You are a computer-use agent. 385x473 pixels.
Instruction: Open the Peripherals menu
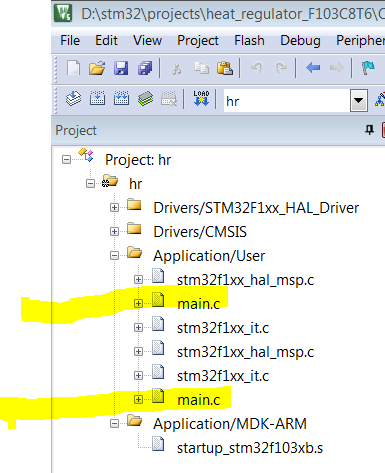(x=360, y=41)
